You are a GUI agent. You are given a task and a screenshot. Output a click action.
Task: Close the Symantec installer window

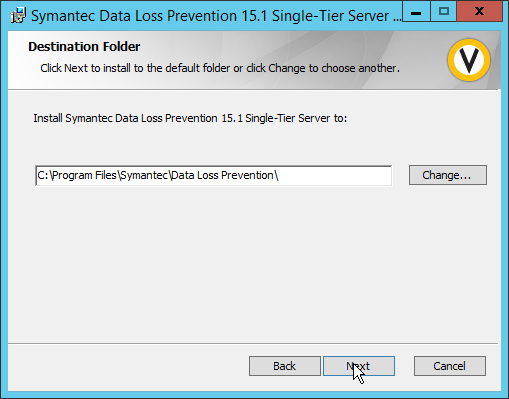[479, 12]
